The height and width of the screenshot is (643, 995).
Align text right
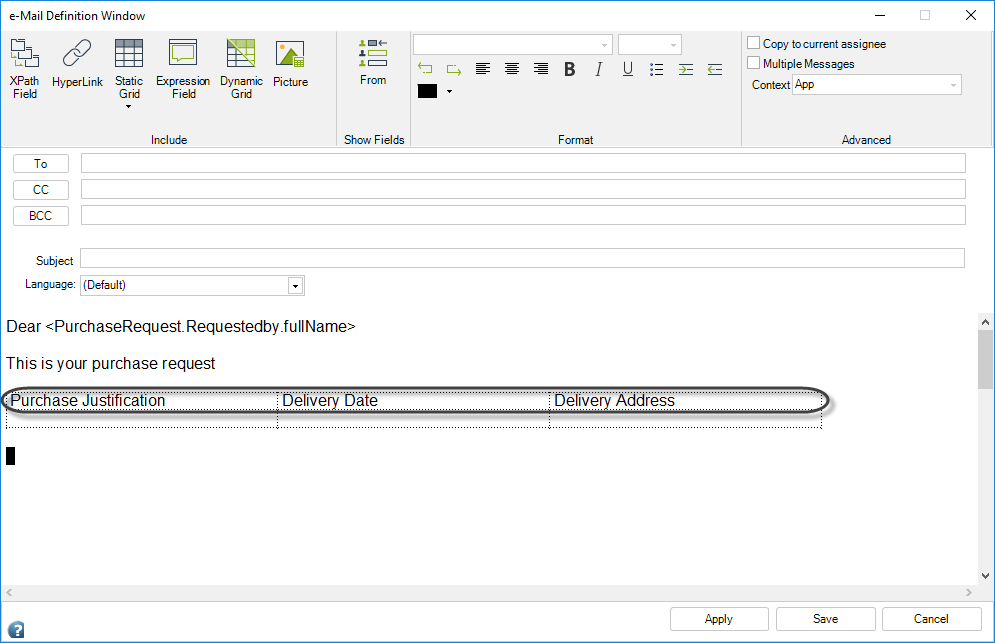click(541, 69)
